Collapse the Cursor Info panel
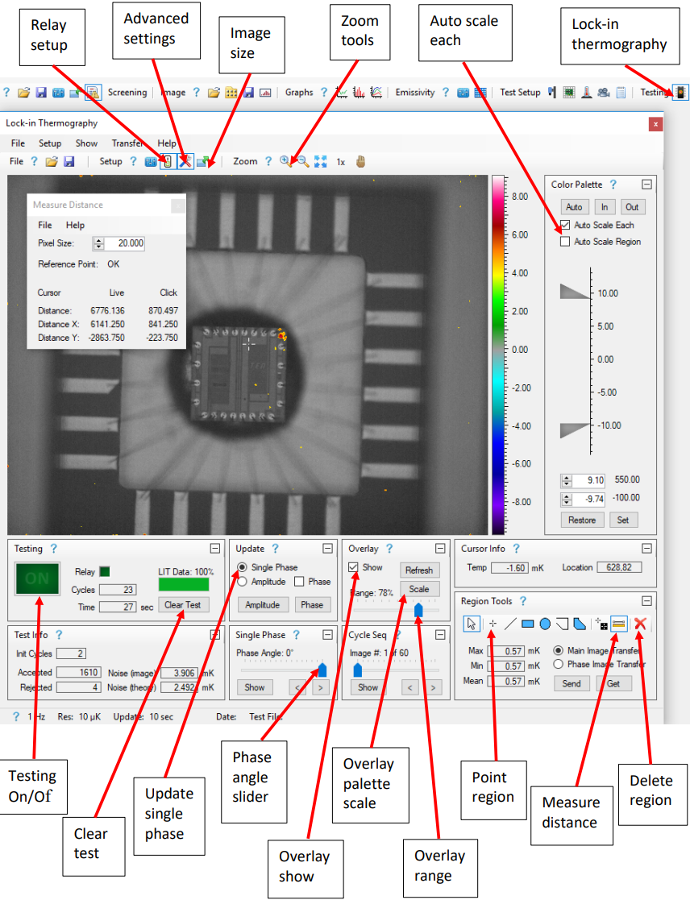 point(646,548)
